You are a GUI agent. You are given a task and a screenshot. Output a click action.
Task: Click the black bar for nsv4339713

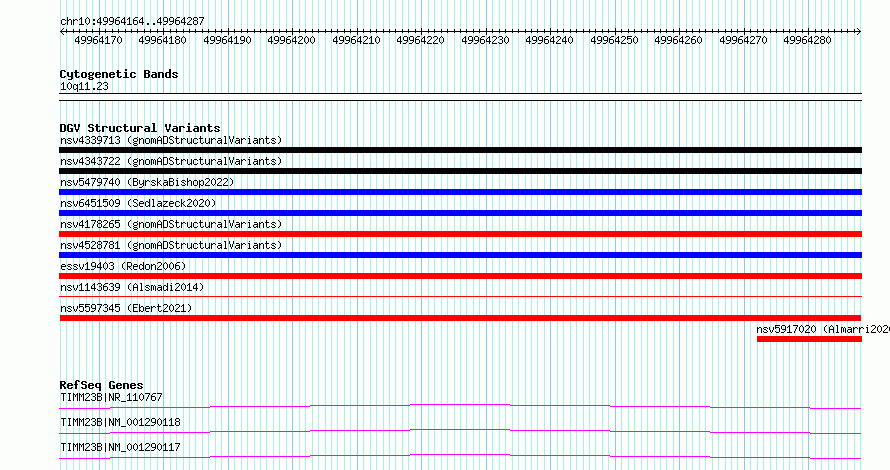[460, 150]
